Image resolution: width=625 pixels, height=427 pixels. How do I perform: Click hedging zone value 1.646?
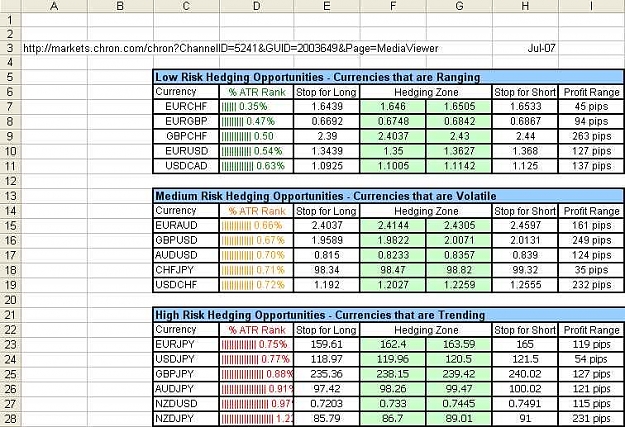[x=393, y=106]
